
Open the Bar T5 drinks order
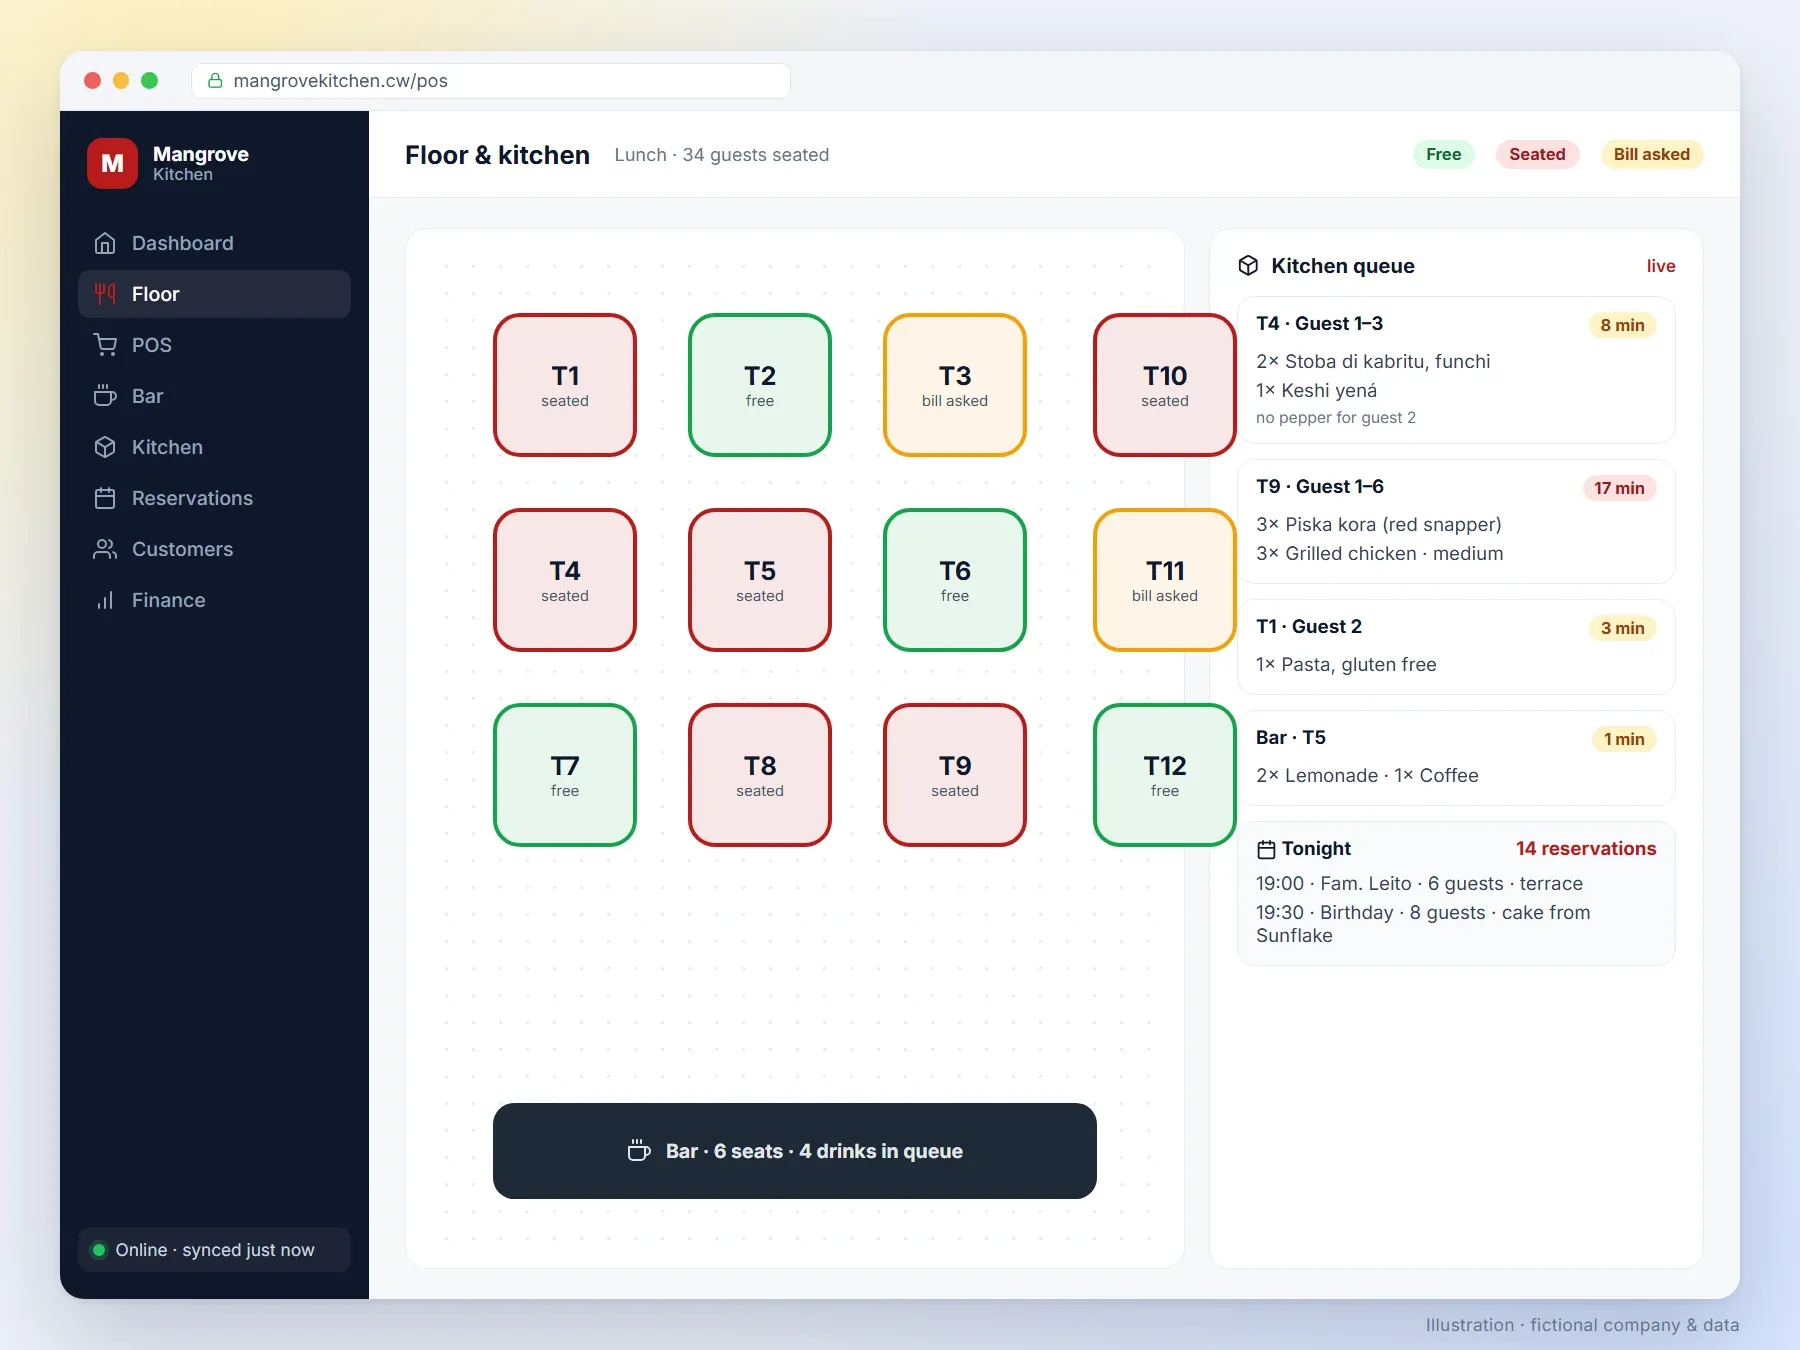point(1456,758)
